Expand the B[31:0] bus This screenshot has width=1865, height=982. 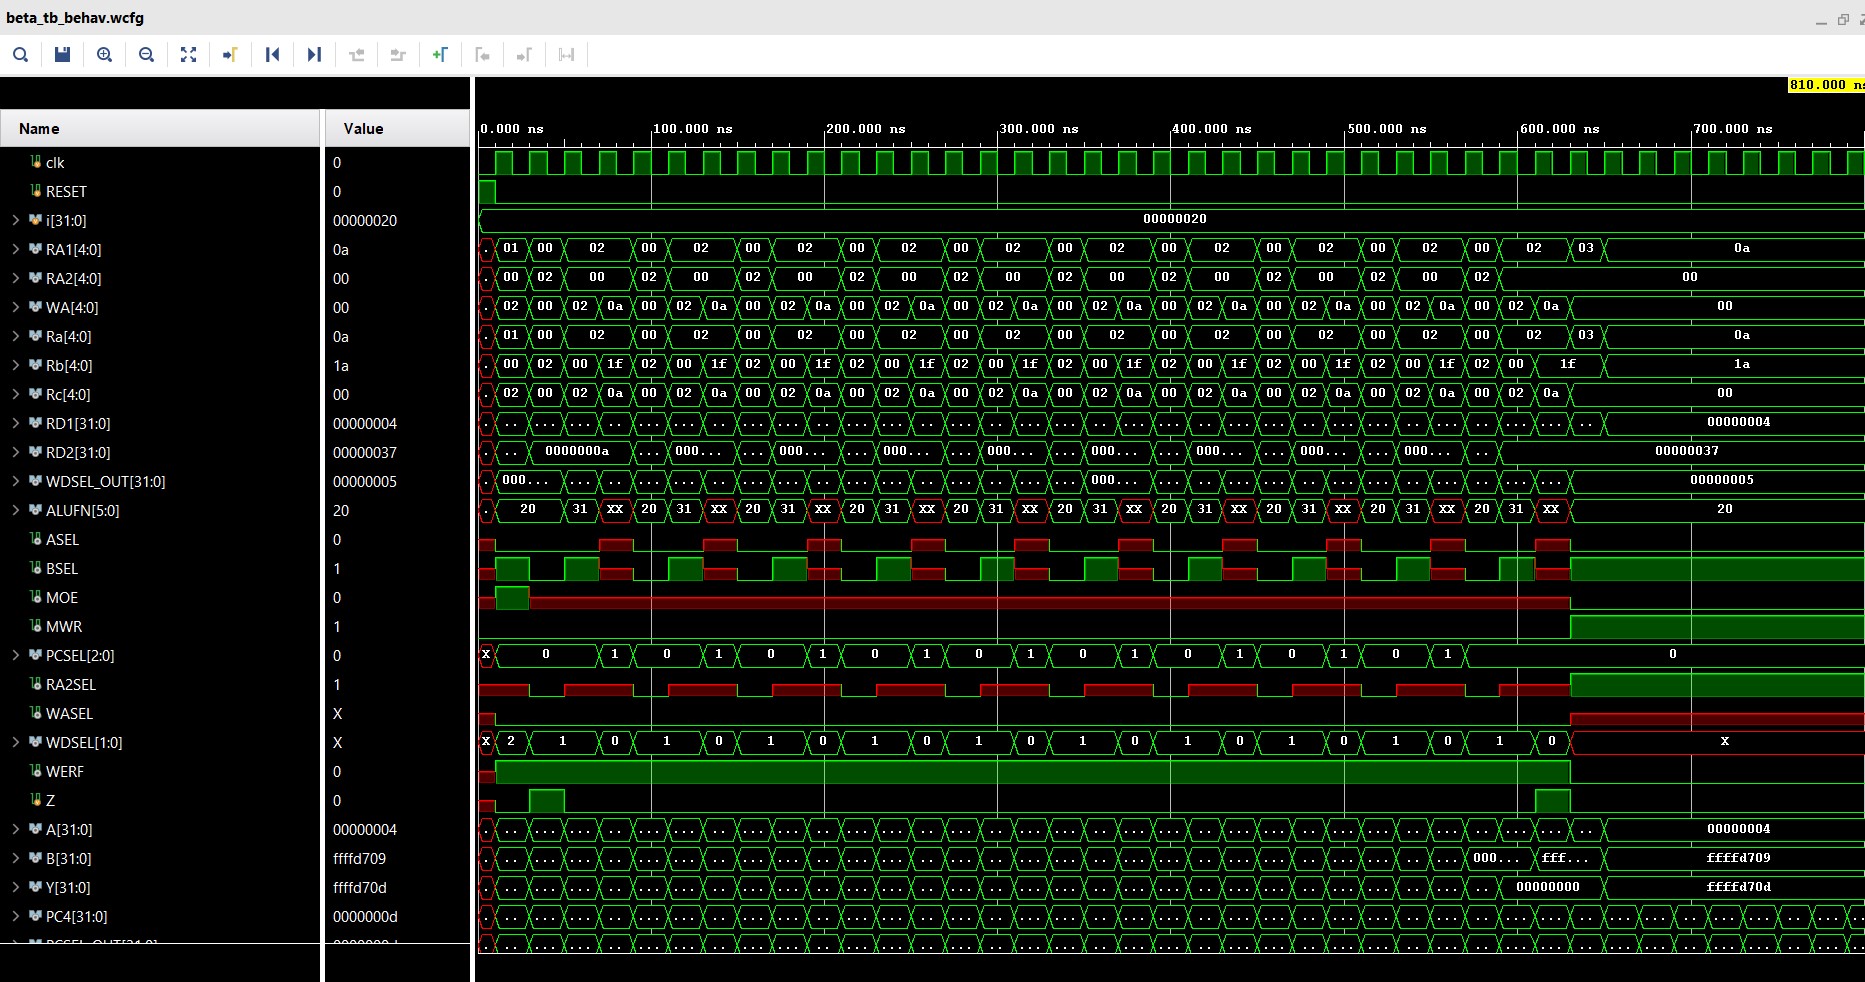tap(15, 858)
